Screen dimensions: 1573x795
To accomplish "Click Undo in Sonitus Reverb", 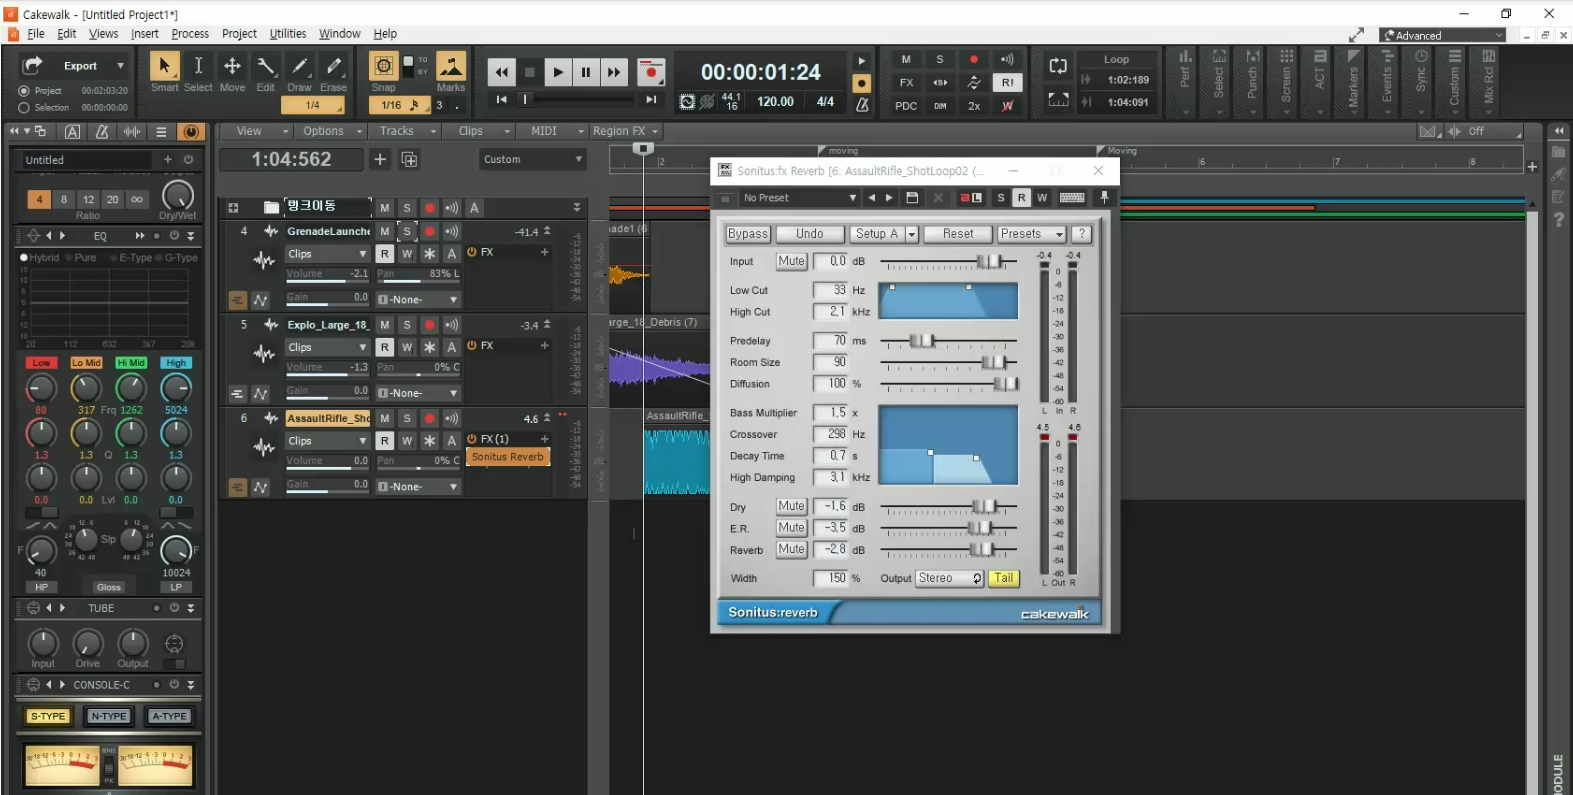I will click(810, 234).
